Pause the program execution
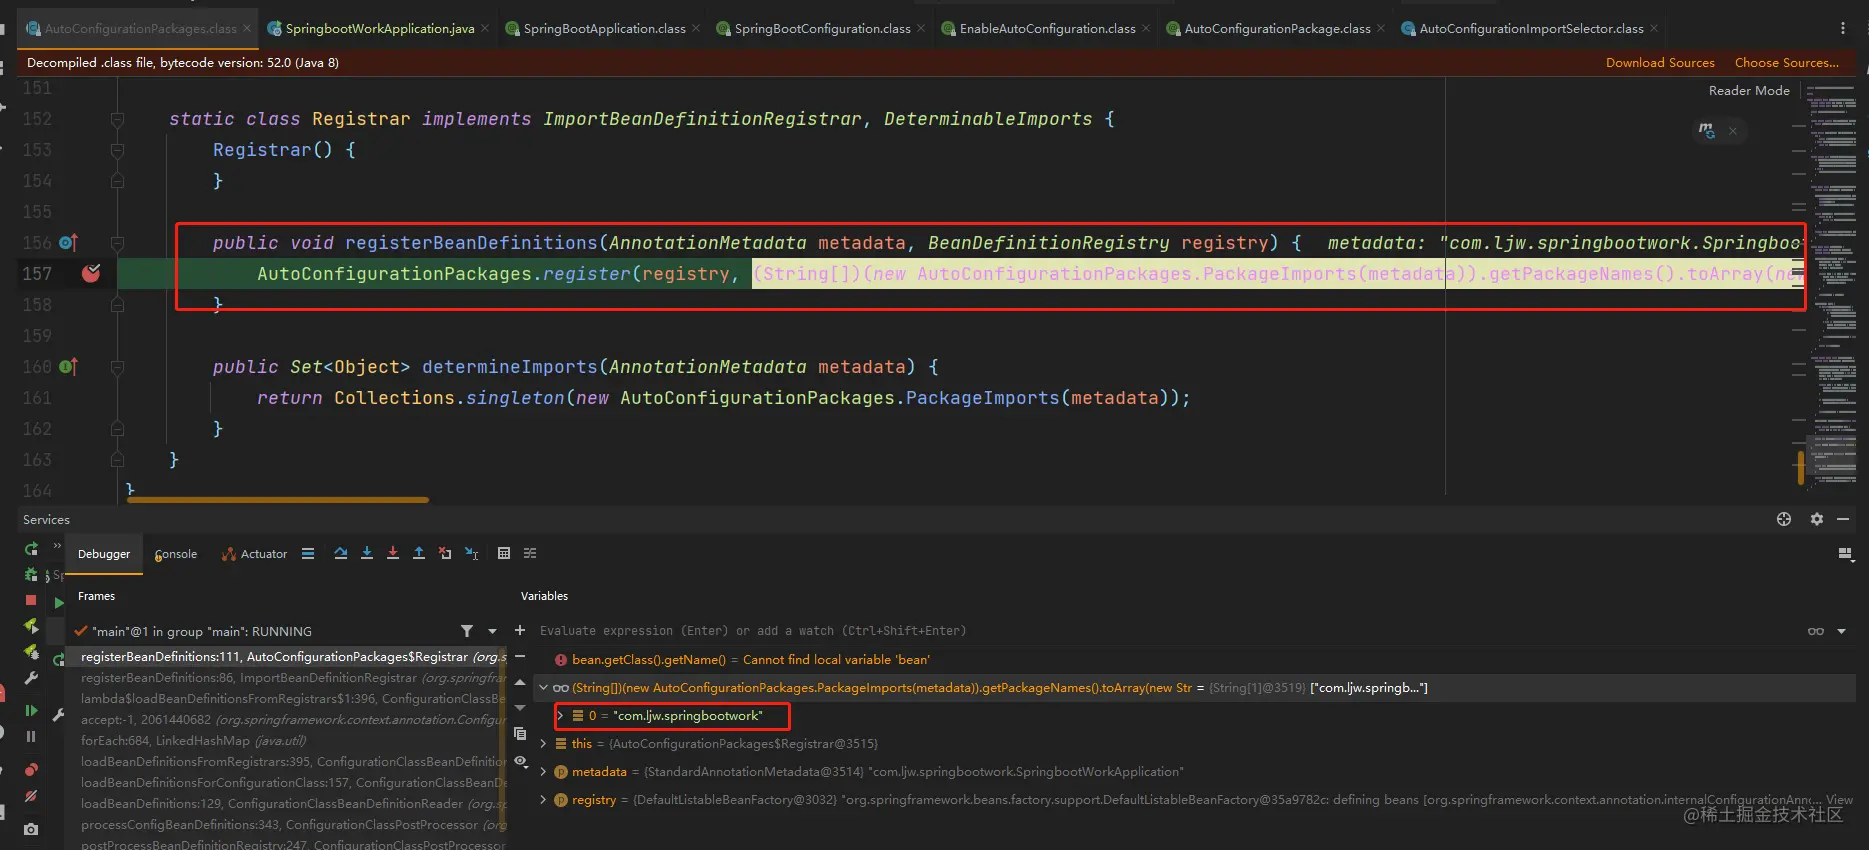This screenshot has width=1869, height=850. coord(31,736)
